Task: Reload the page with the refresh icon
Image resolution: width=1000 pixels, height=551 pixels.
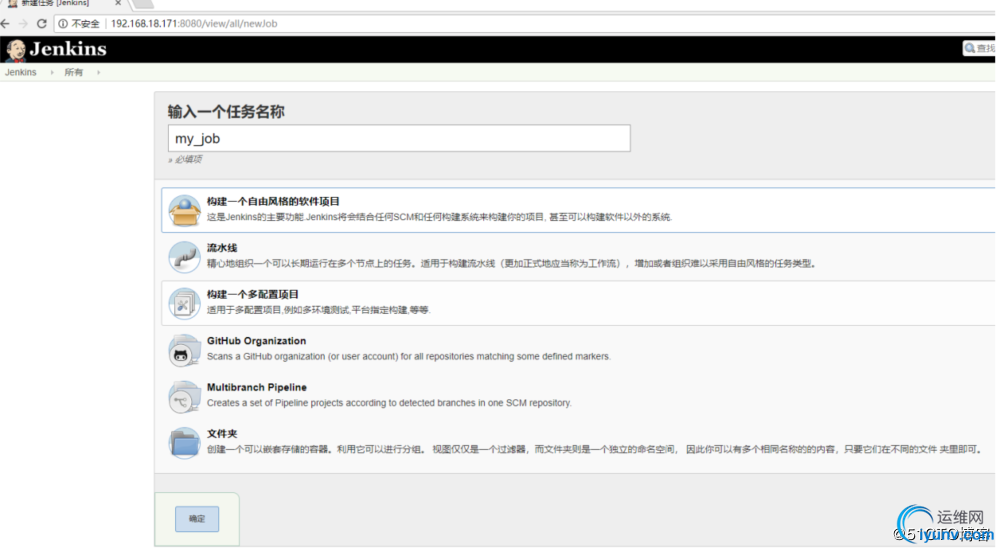Action: click(x=41, y=24)
